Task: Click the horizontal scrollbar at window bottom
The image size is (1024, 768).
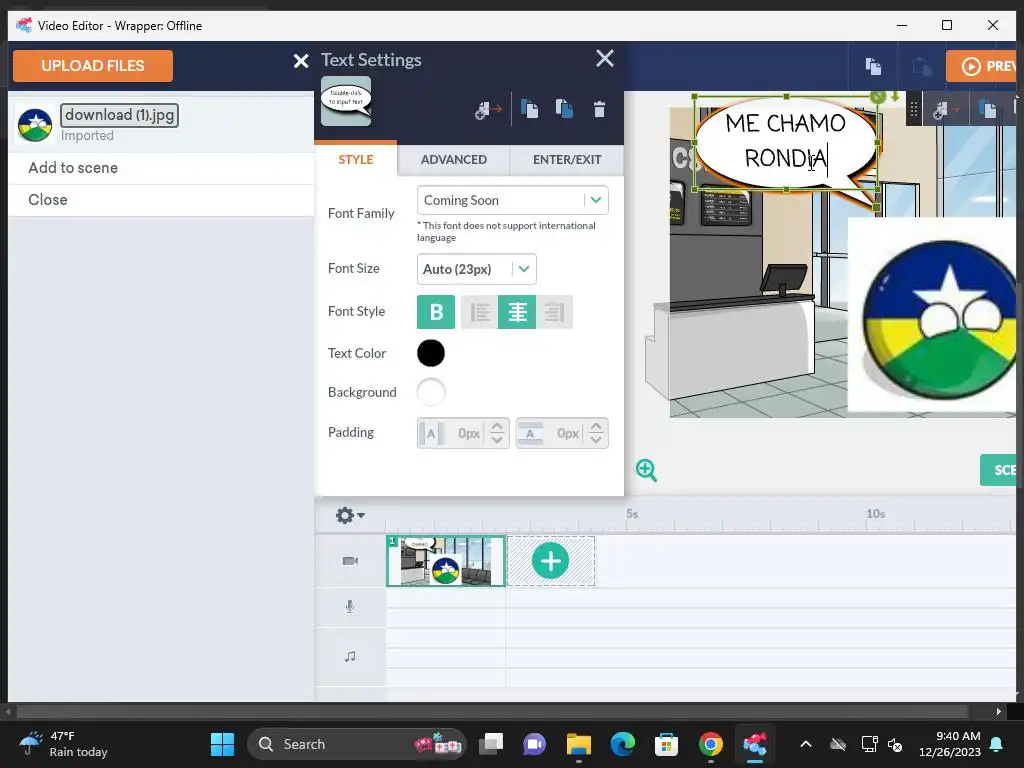Action: click(491, 711)
